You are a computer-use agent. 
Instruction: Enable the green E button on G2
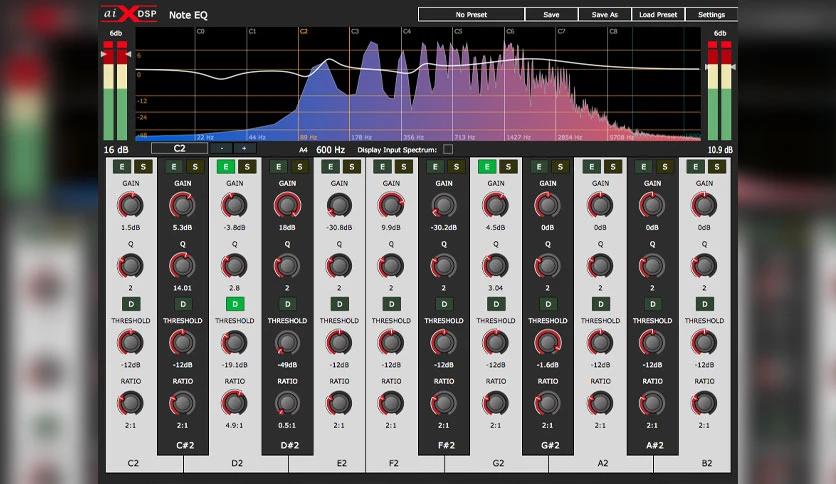click(487, 167)
